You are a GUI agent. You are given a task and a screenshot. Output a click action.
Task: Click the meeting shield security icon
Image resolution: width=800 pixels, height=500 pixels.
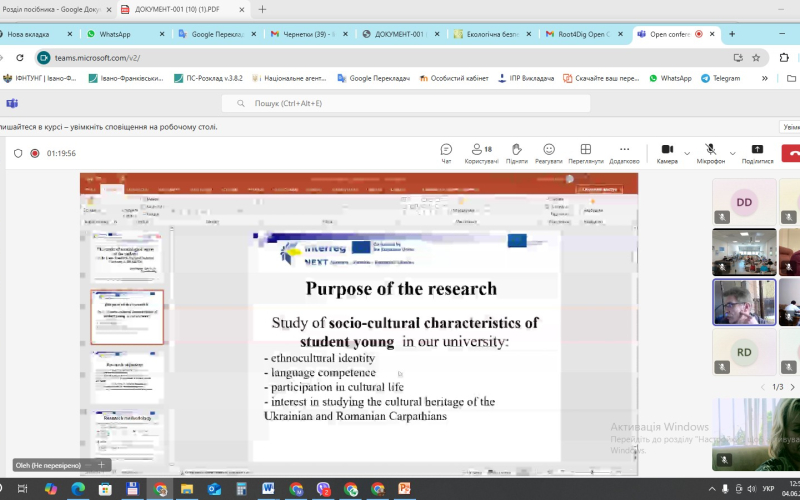pos(18,153)
